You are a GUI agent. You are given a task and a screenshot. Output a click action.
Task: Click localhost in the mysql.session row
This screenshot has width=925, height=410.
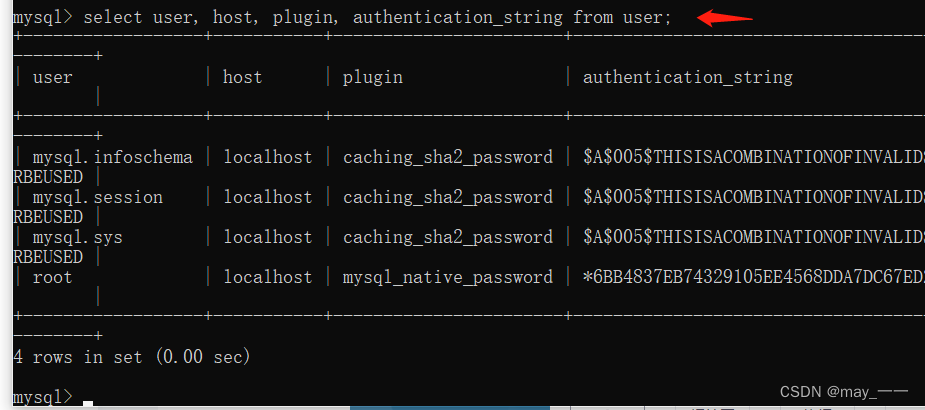coord(268,197)
